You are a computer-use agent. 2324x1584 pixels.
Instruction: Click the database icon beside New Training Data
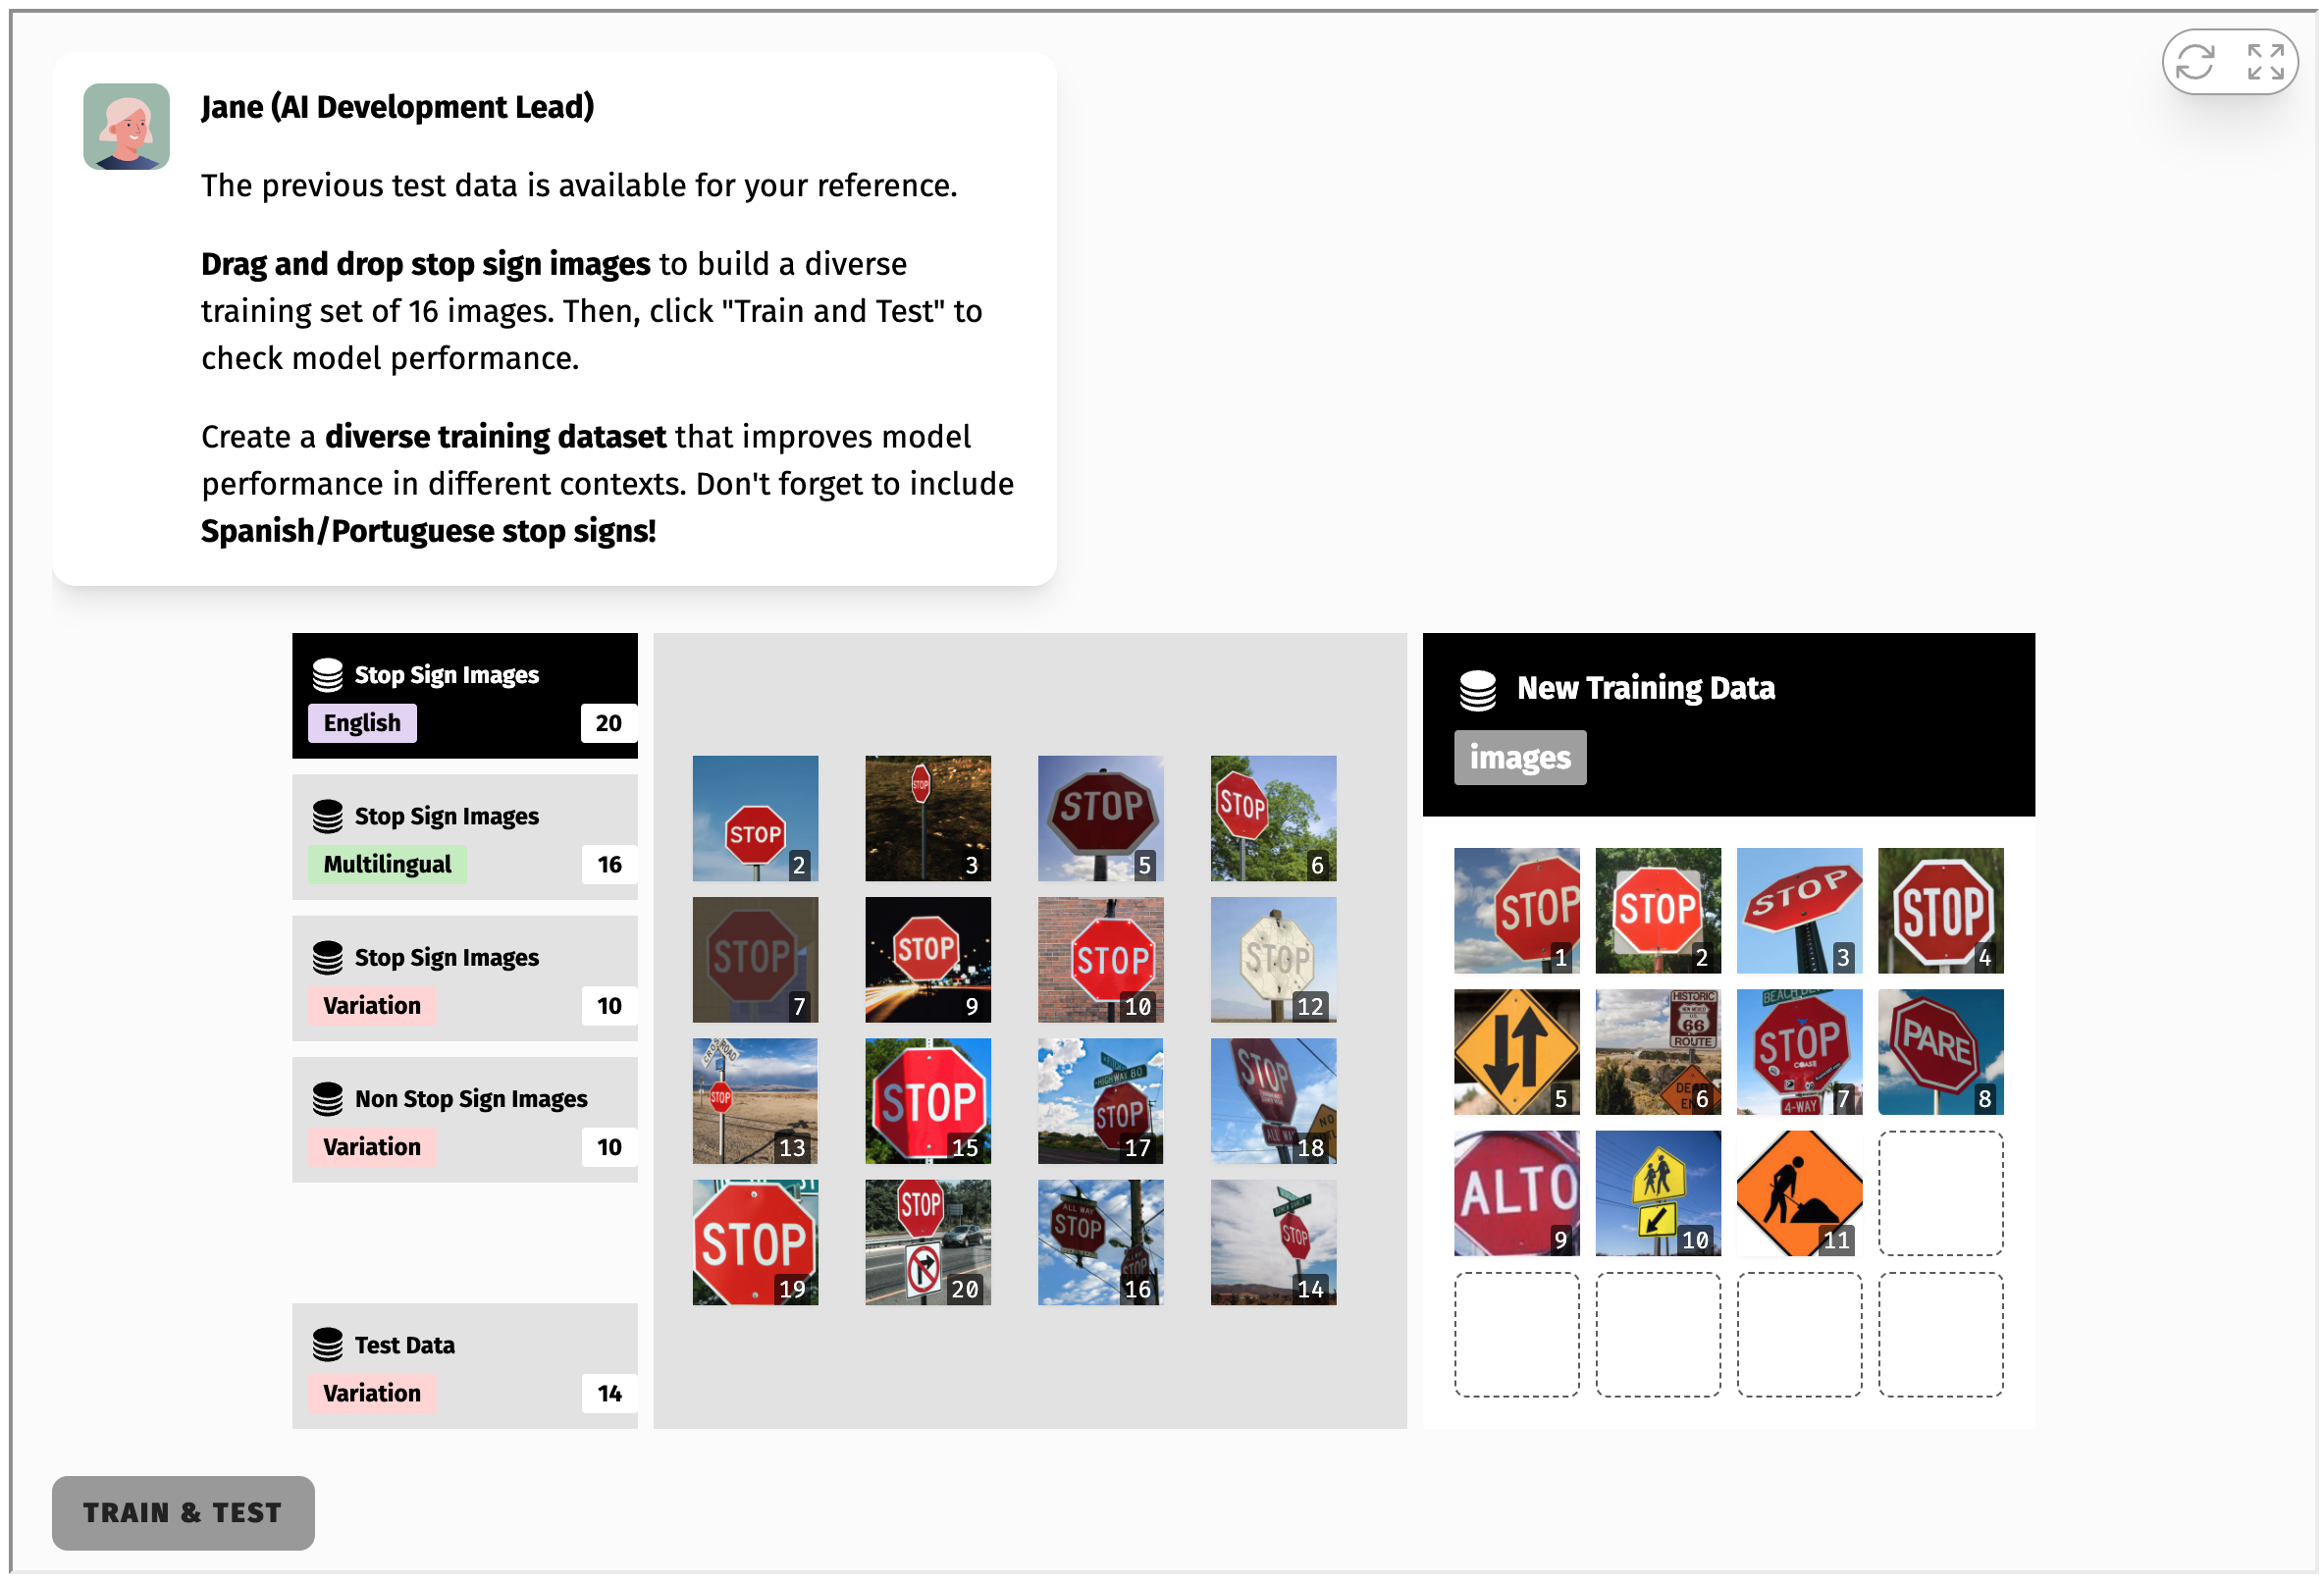point(1477,690)
